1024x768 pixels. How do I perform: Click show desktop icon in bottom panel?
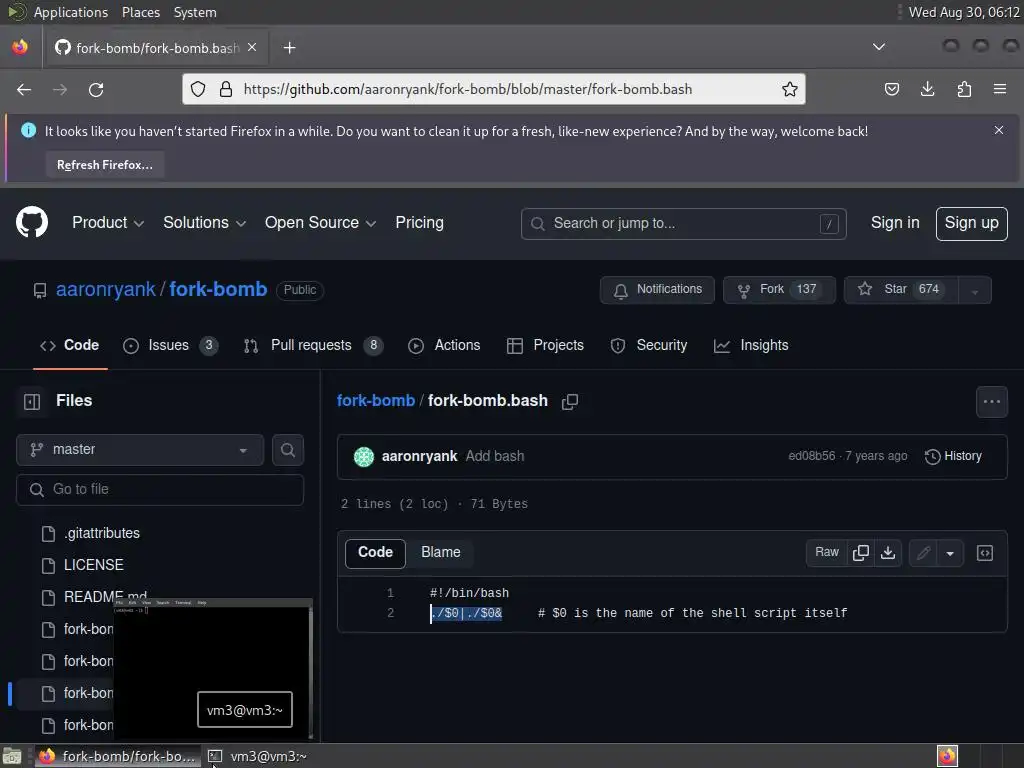[x=12, y=757]
